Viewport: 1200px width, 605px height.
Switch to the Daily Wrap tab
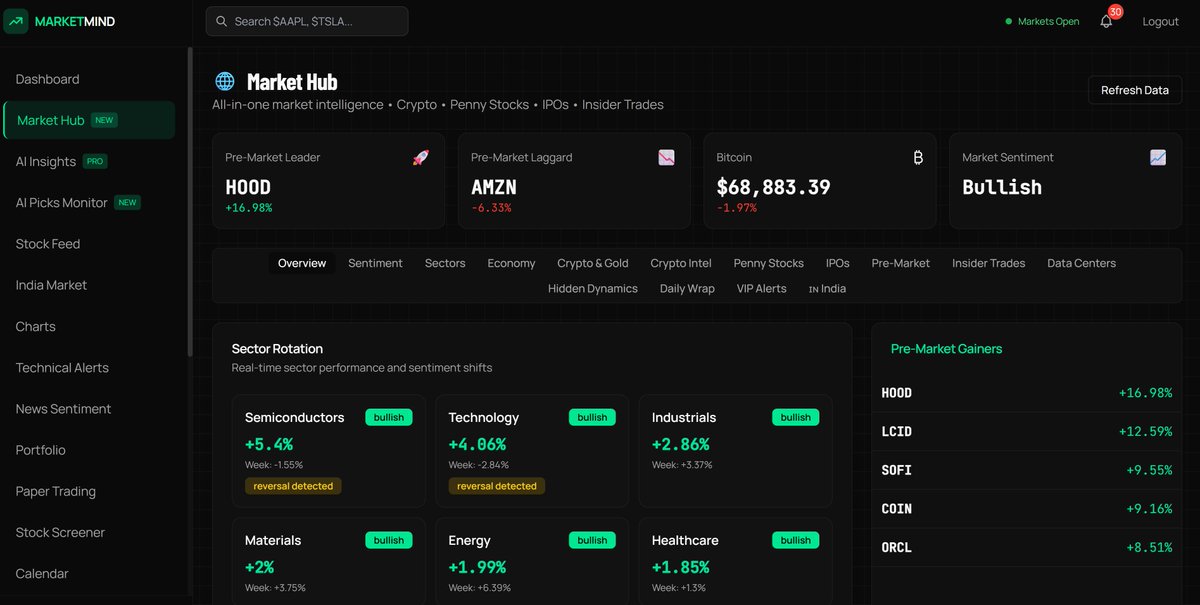(x=687, y=288)
